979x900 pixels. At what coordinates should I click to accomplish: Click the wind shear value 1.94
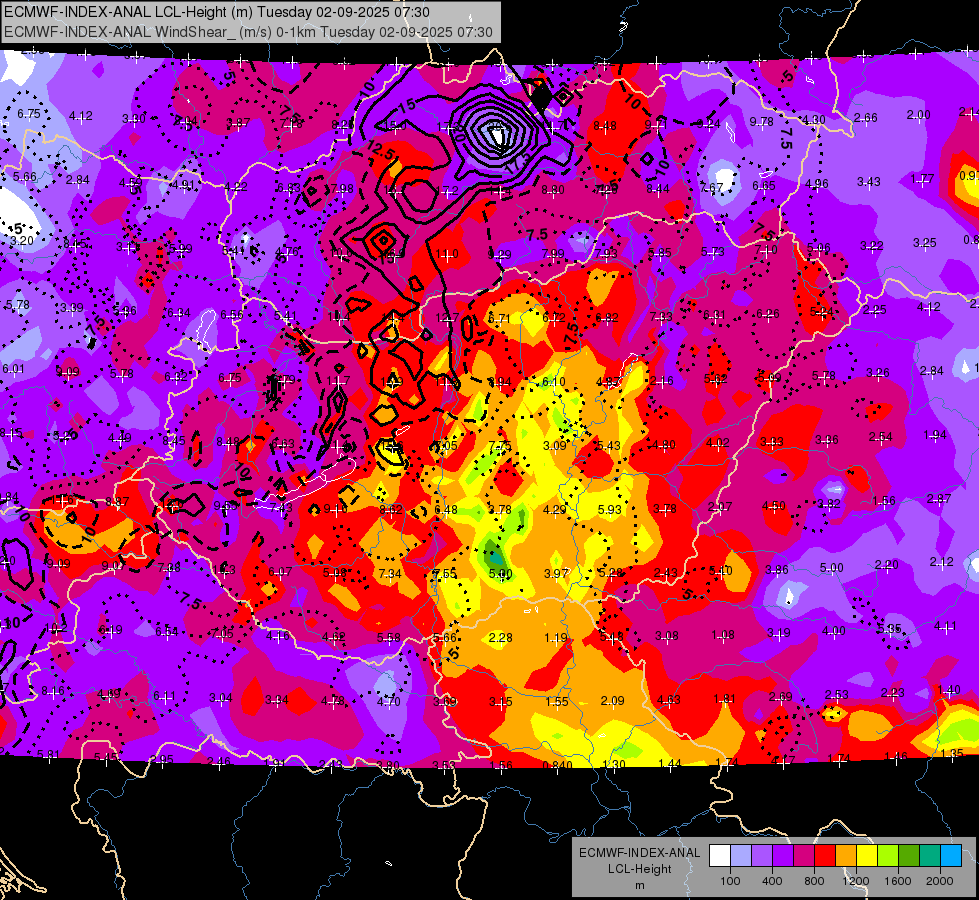coord(935,435)
